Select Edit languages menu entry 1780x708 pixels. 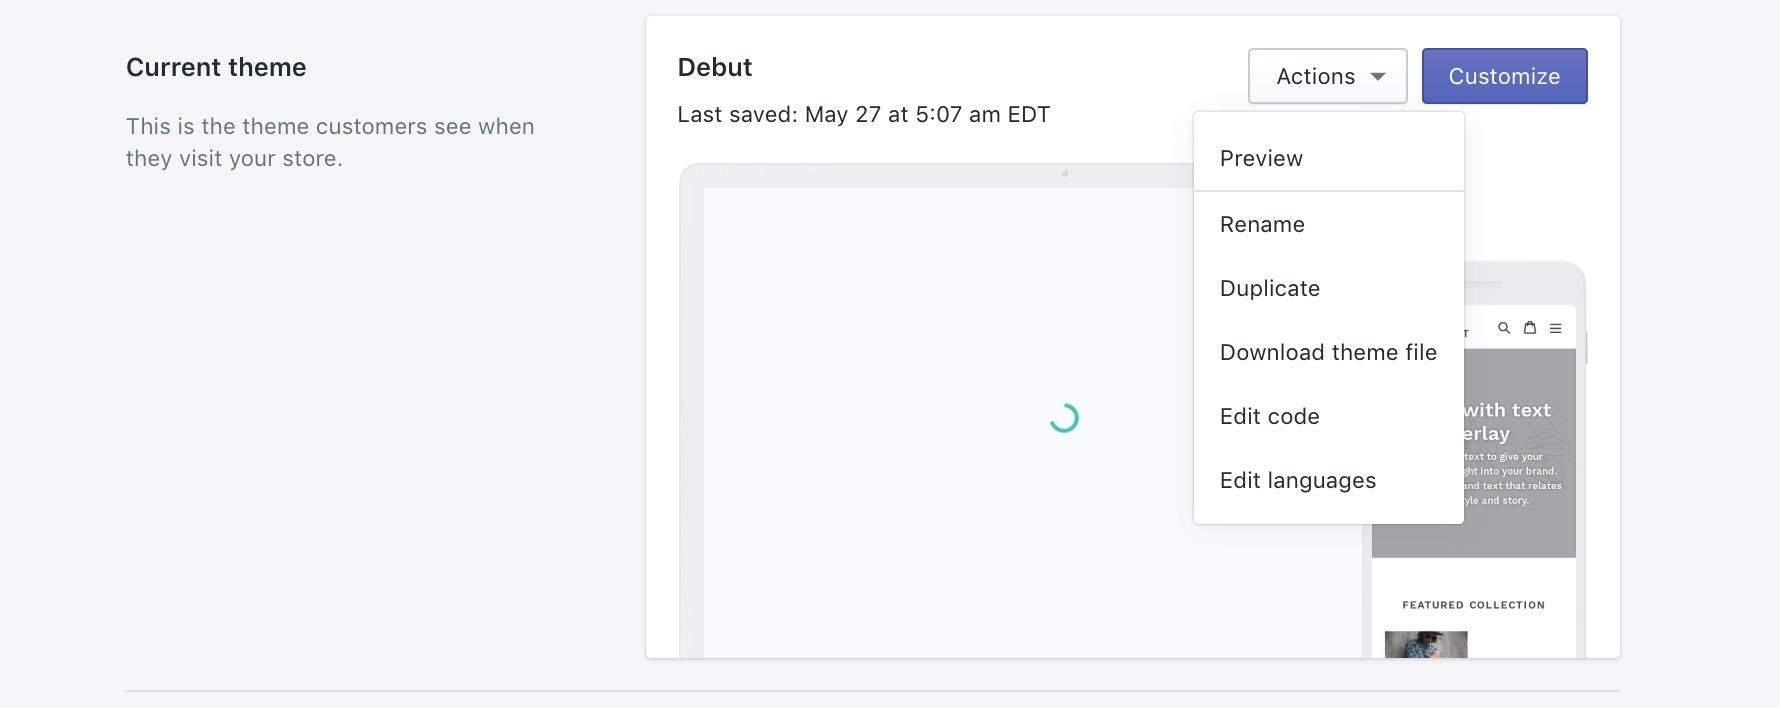[x=1297, y=480]
